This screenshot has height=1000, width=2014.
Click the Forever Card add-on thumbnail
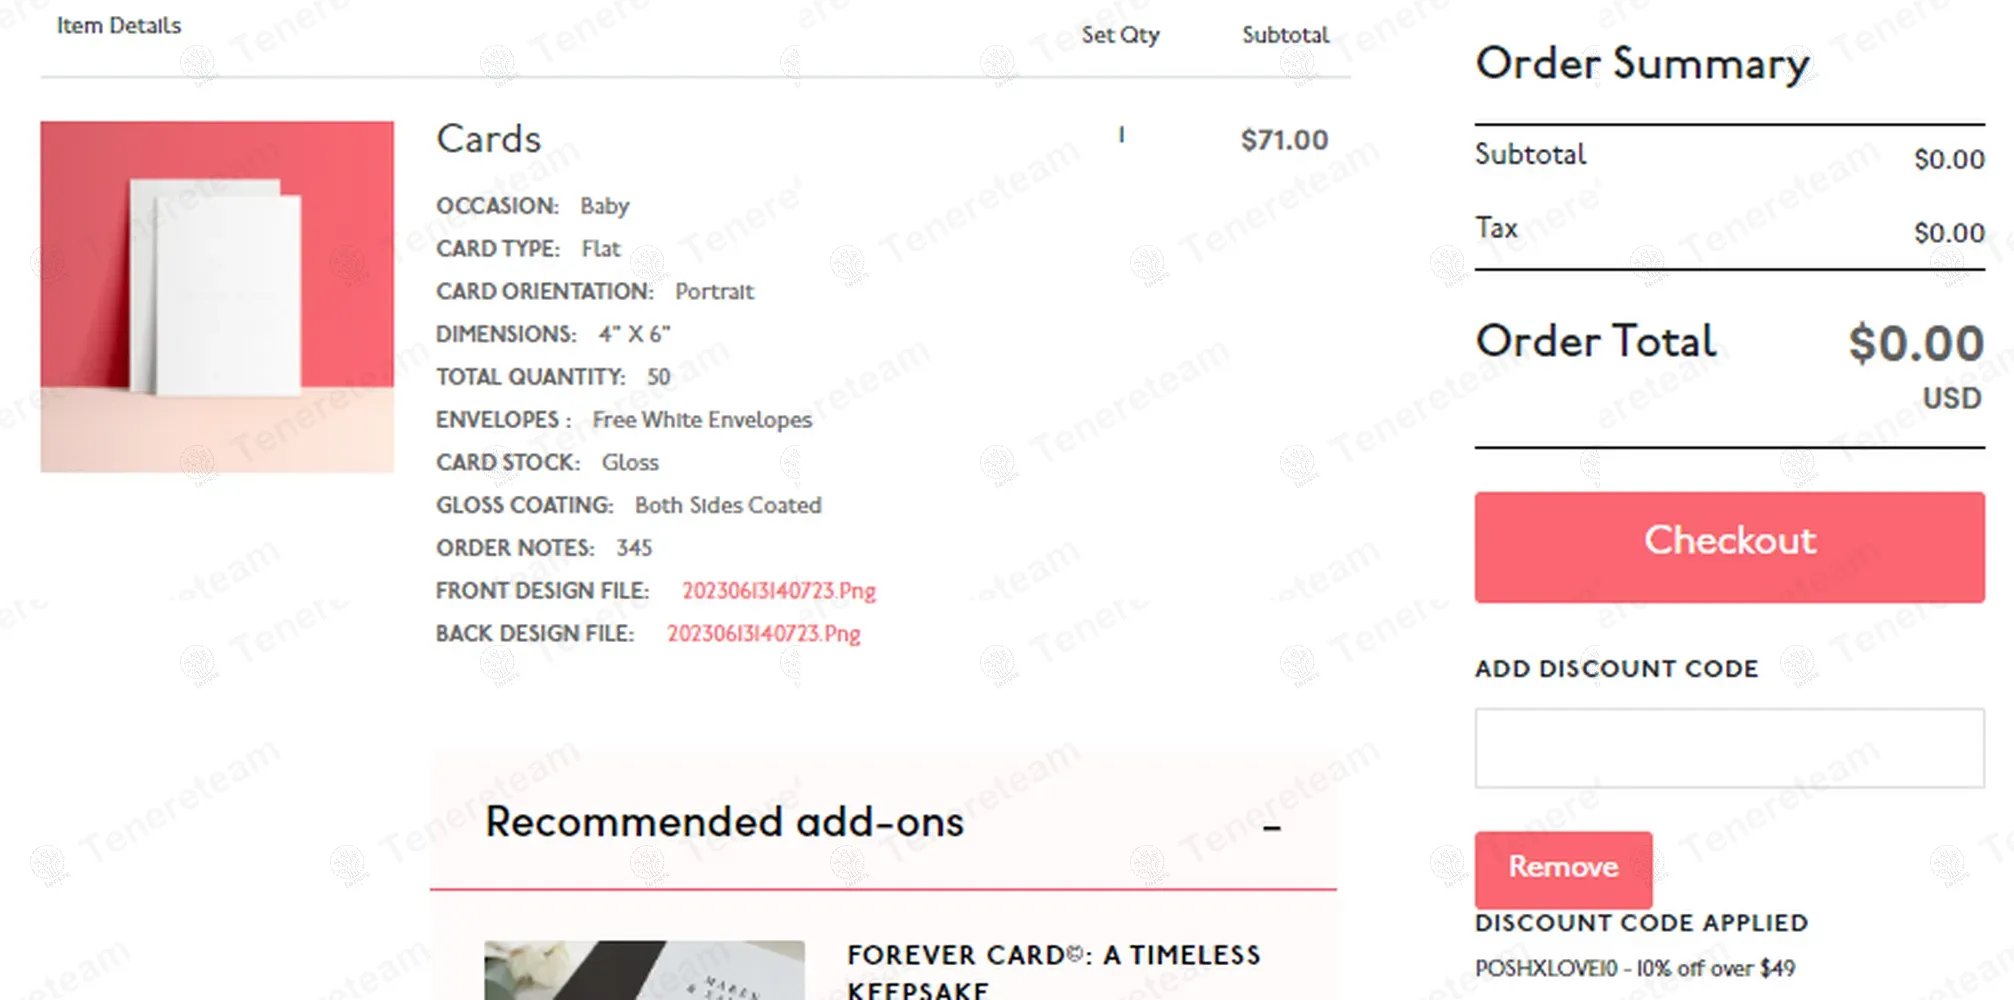(x=644, y=969)
